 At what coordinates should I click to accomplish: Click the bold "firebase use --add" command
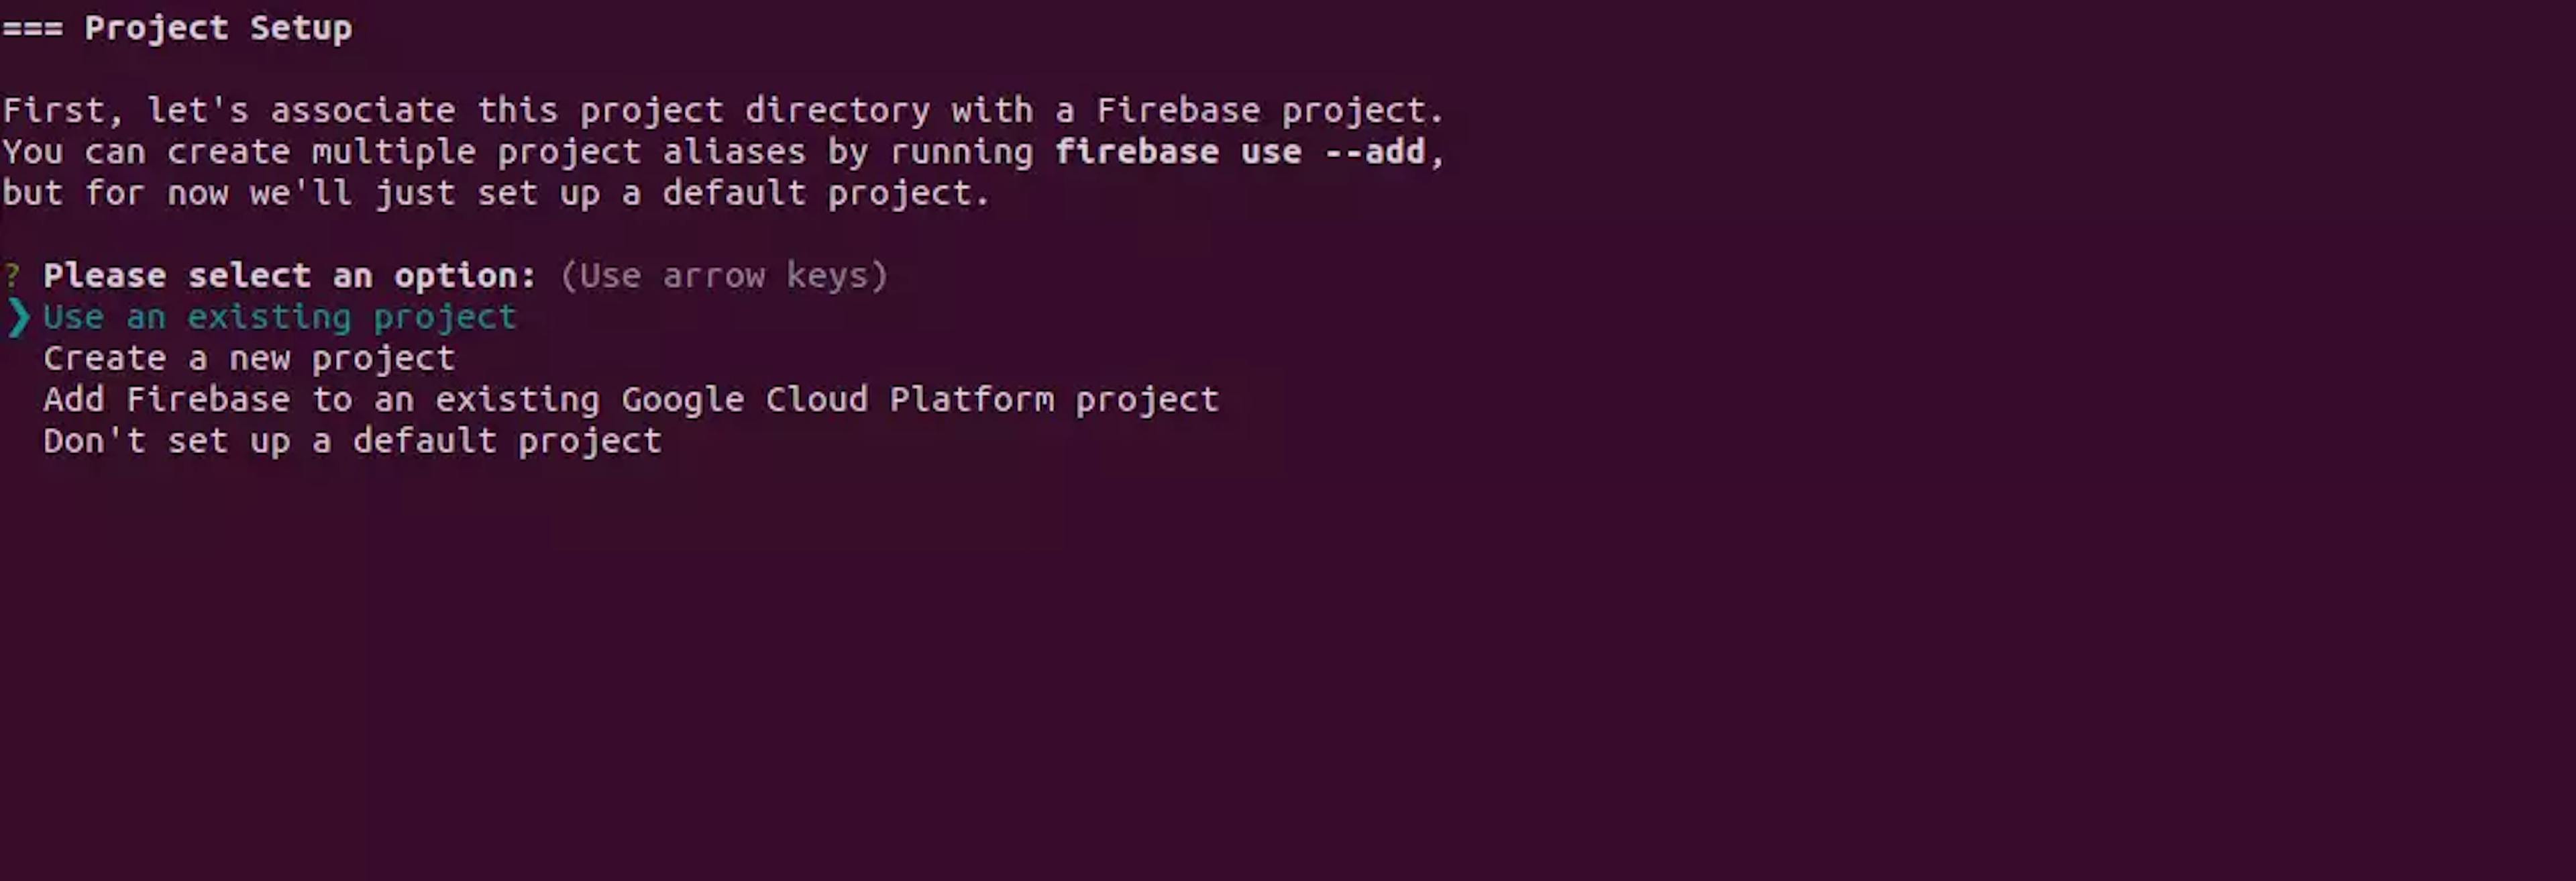point(1239,152)
